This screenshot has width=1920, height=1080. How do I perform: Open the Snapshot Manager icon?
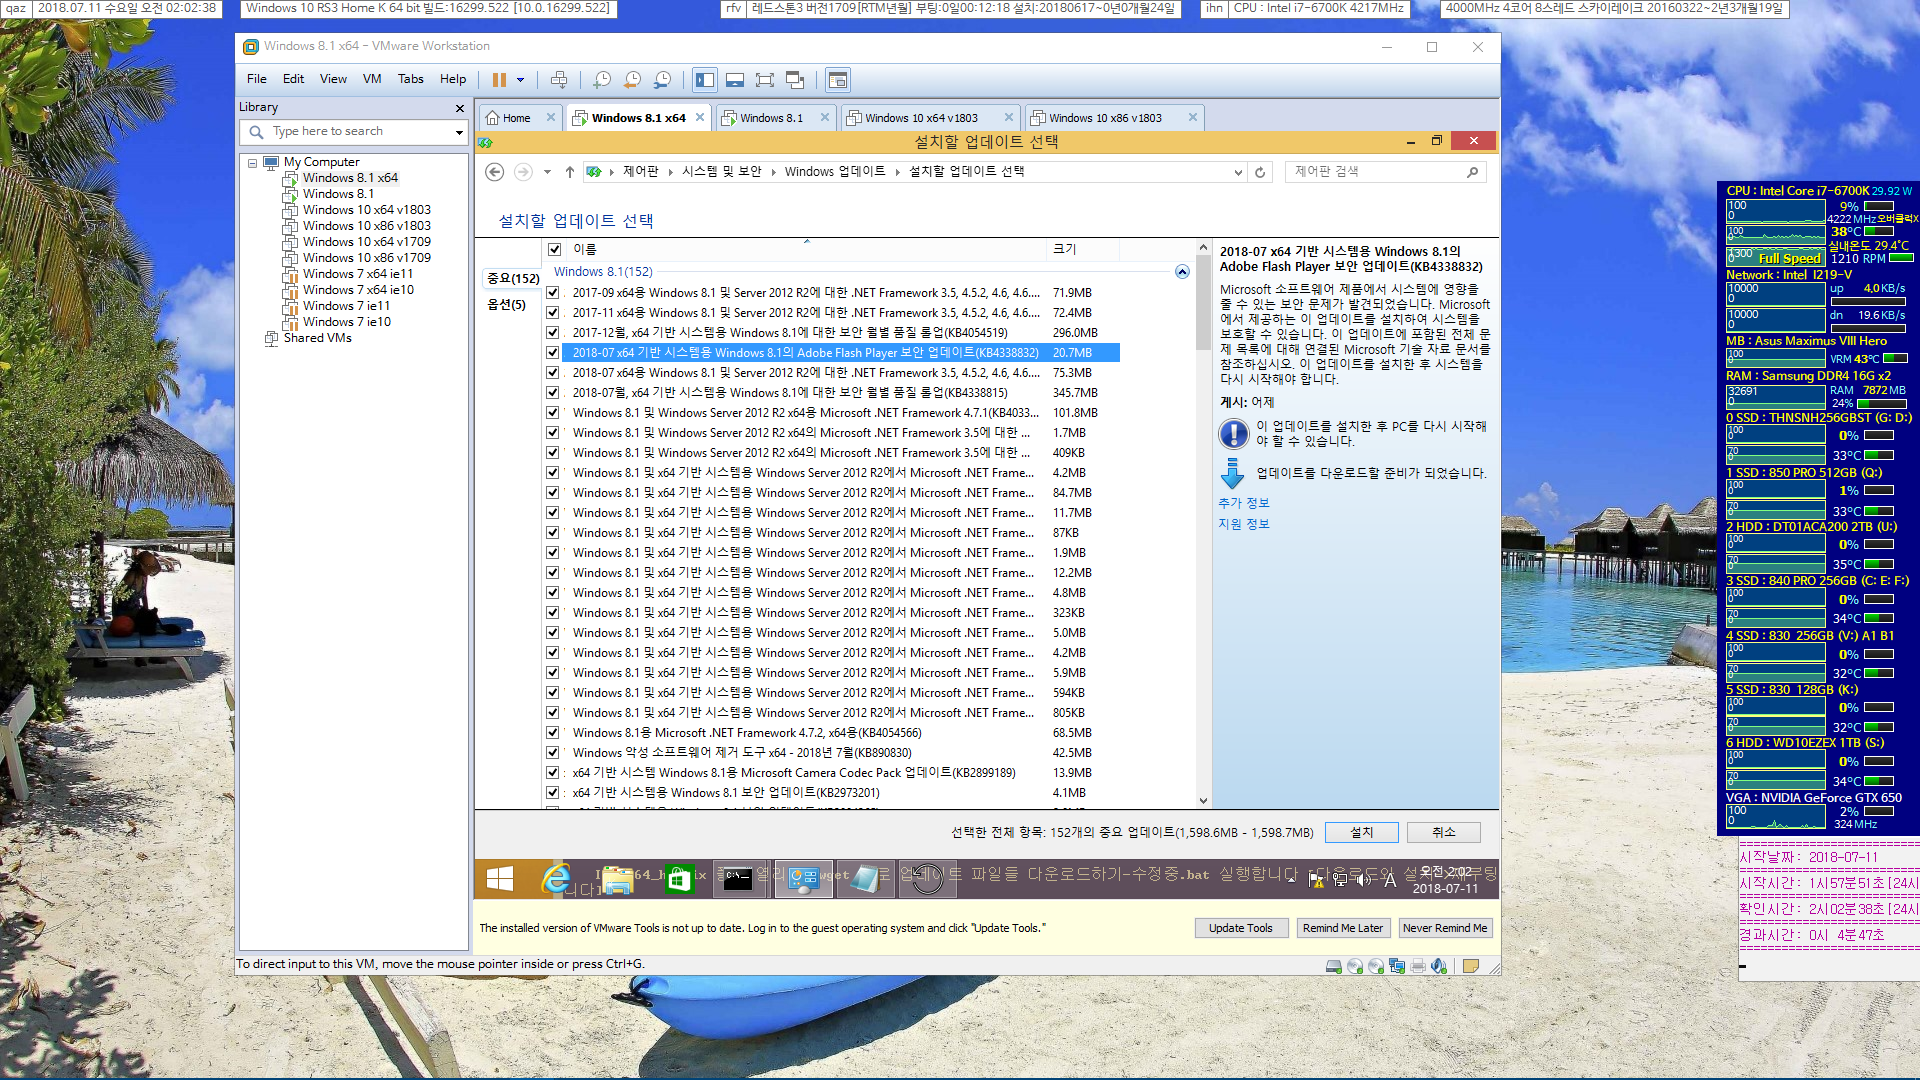[x=662, y=80]
